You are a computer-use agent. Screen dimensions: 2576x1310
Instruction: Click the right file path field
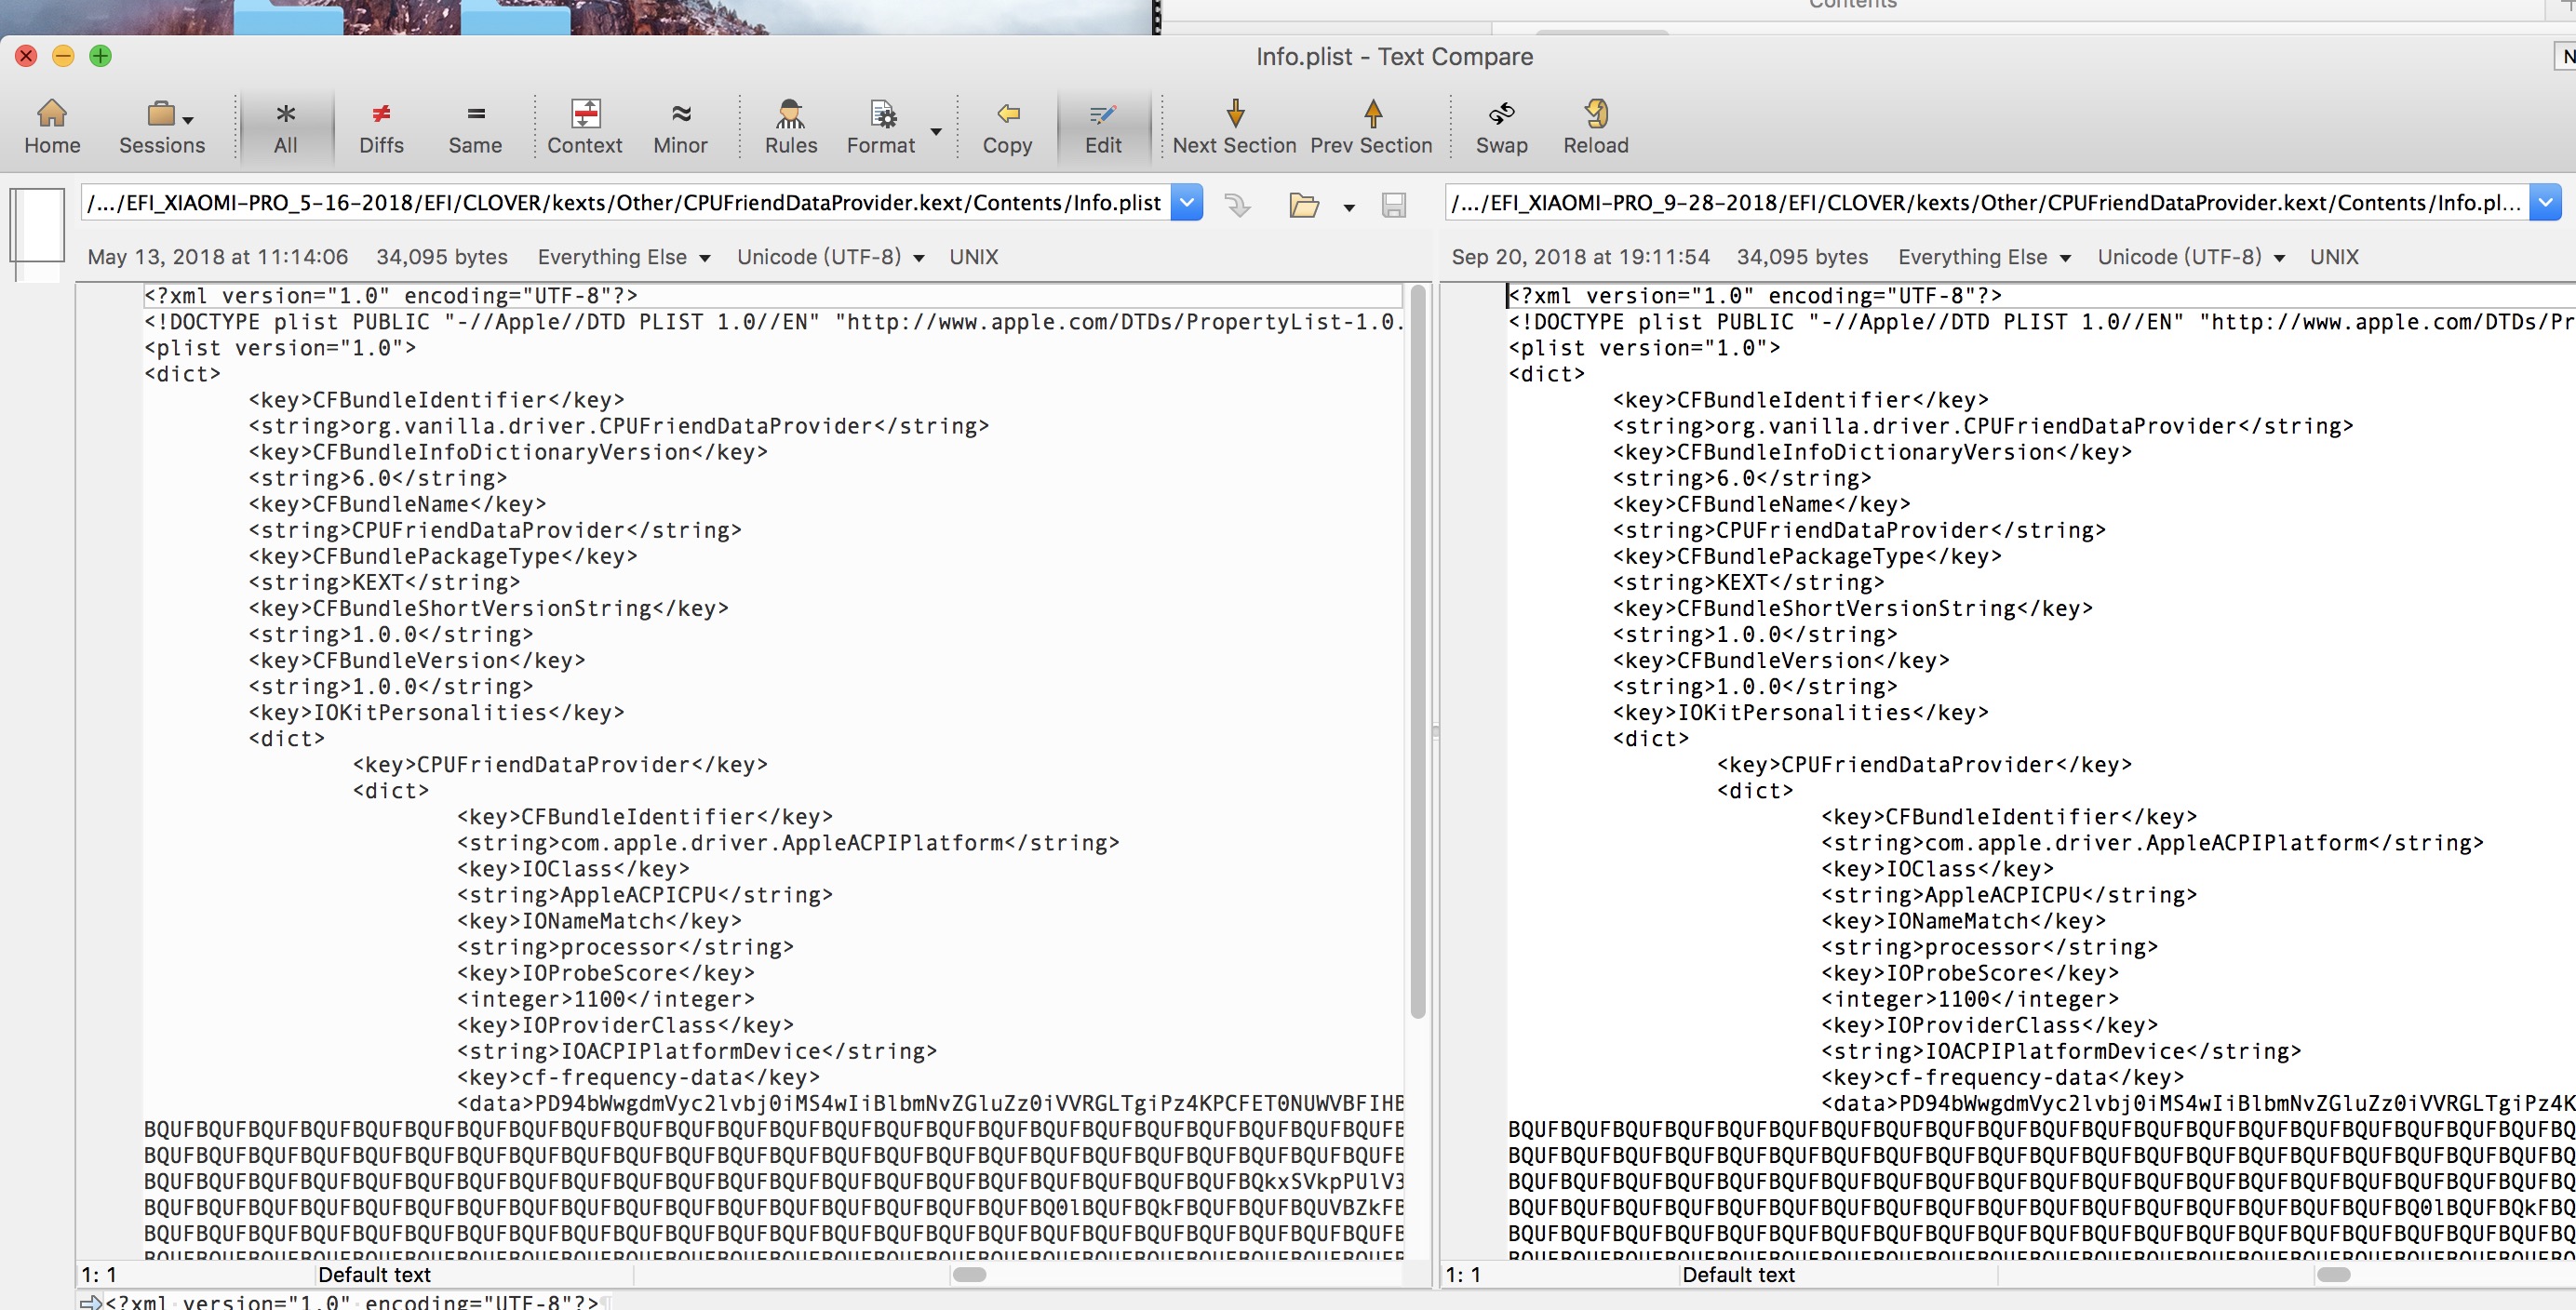[x=1987, y=203]
